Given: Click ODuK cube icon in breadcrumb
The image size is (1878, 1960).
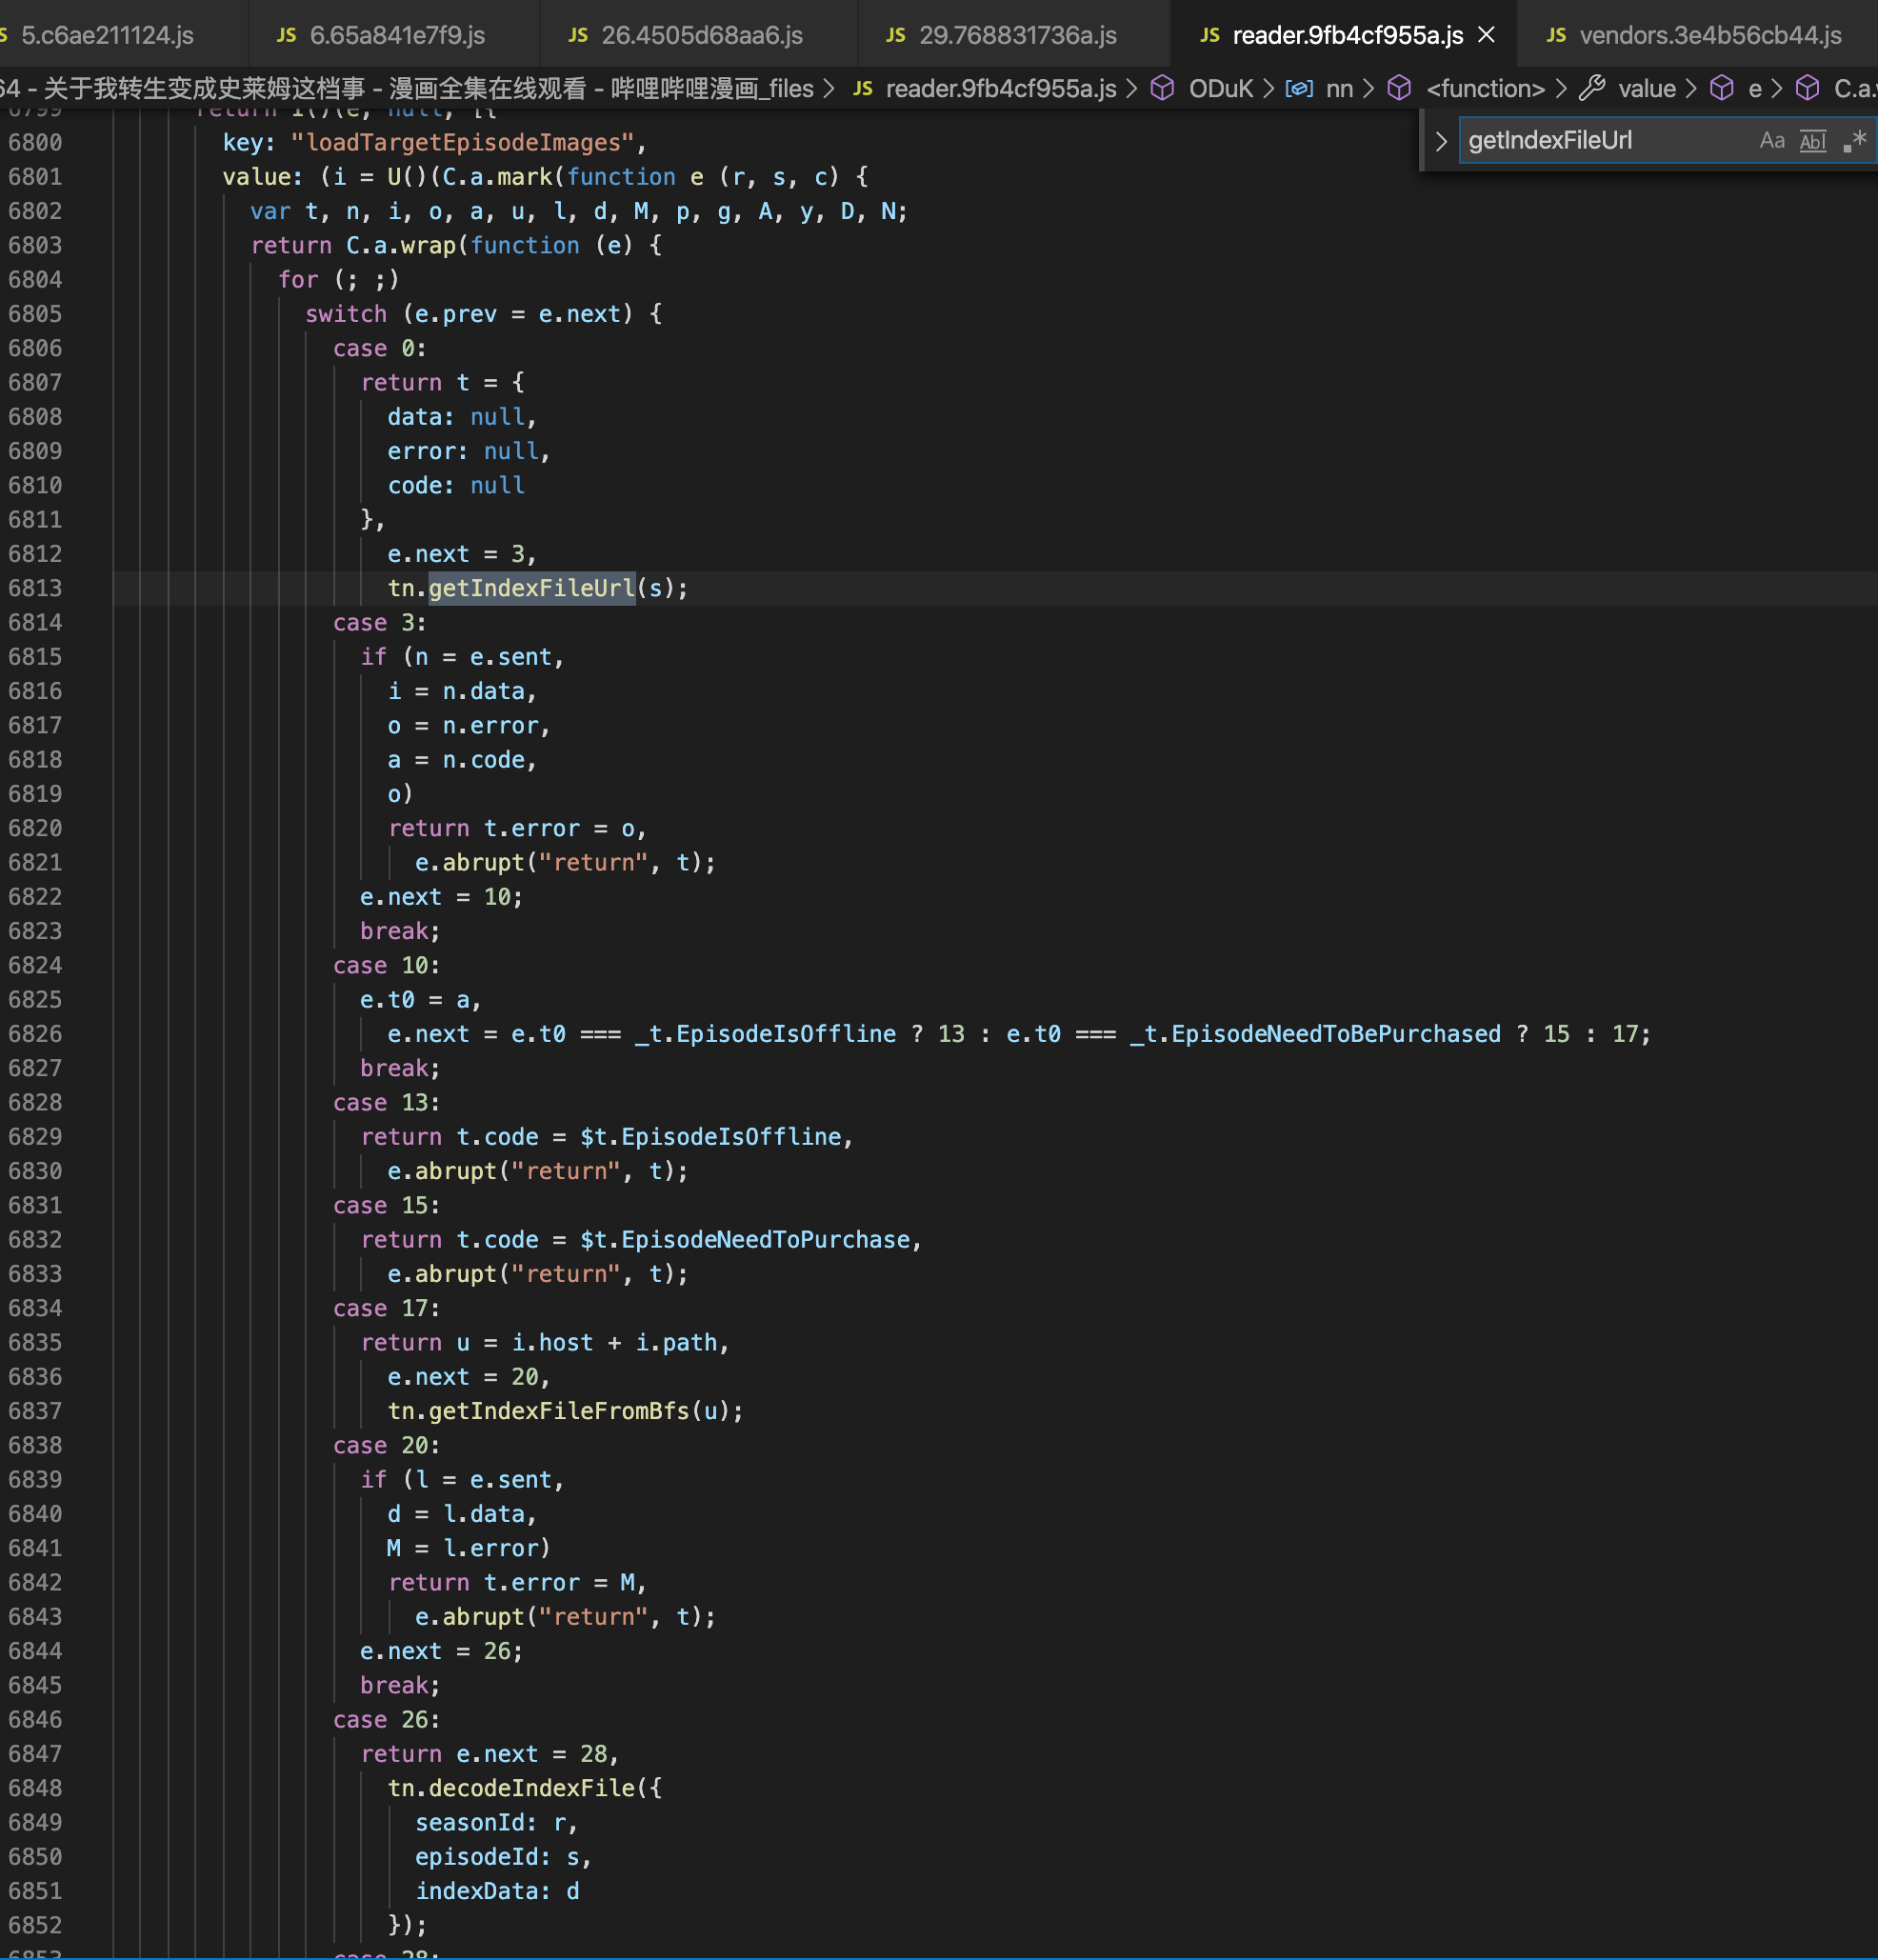Looking at the screenshot, I should tap(1162, 89).
